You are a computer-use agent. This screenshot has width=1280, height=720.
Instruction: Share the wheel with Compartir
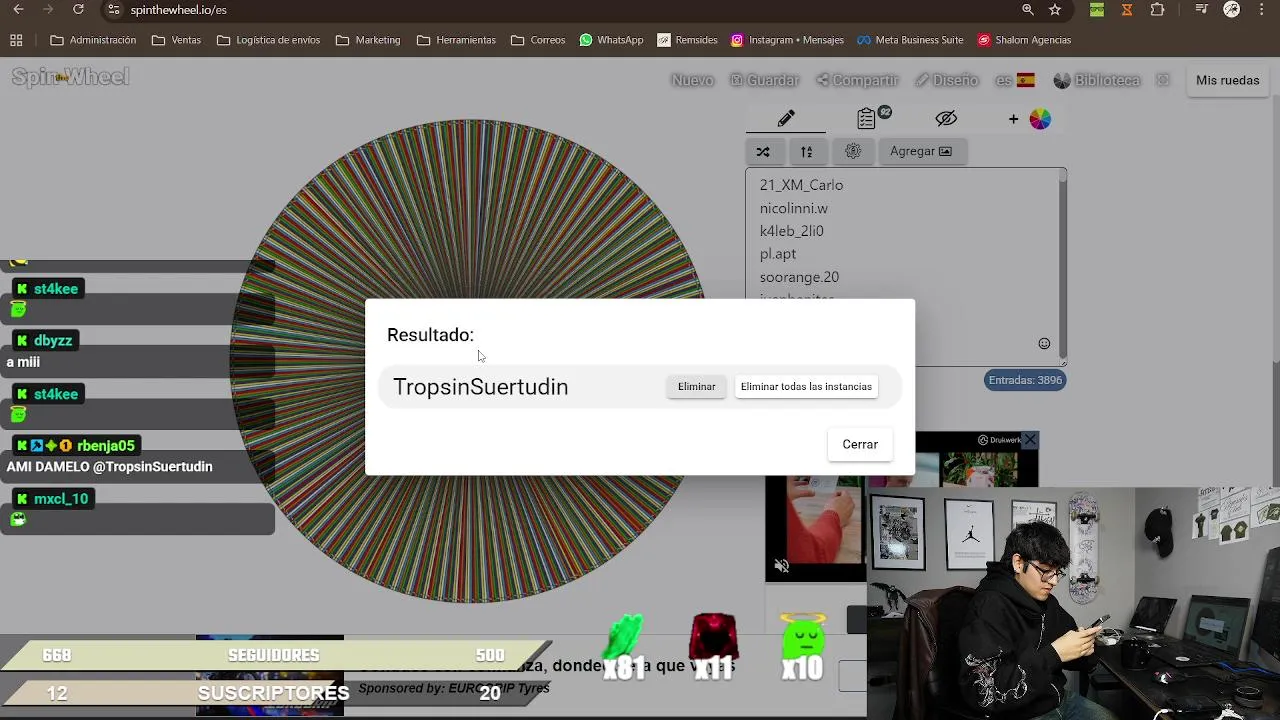(x=857, y=80)
